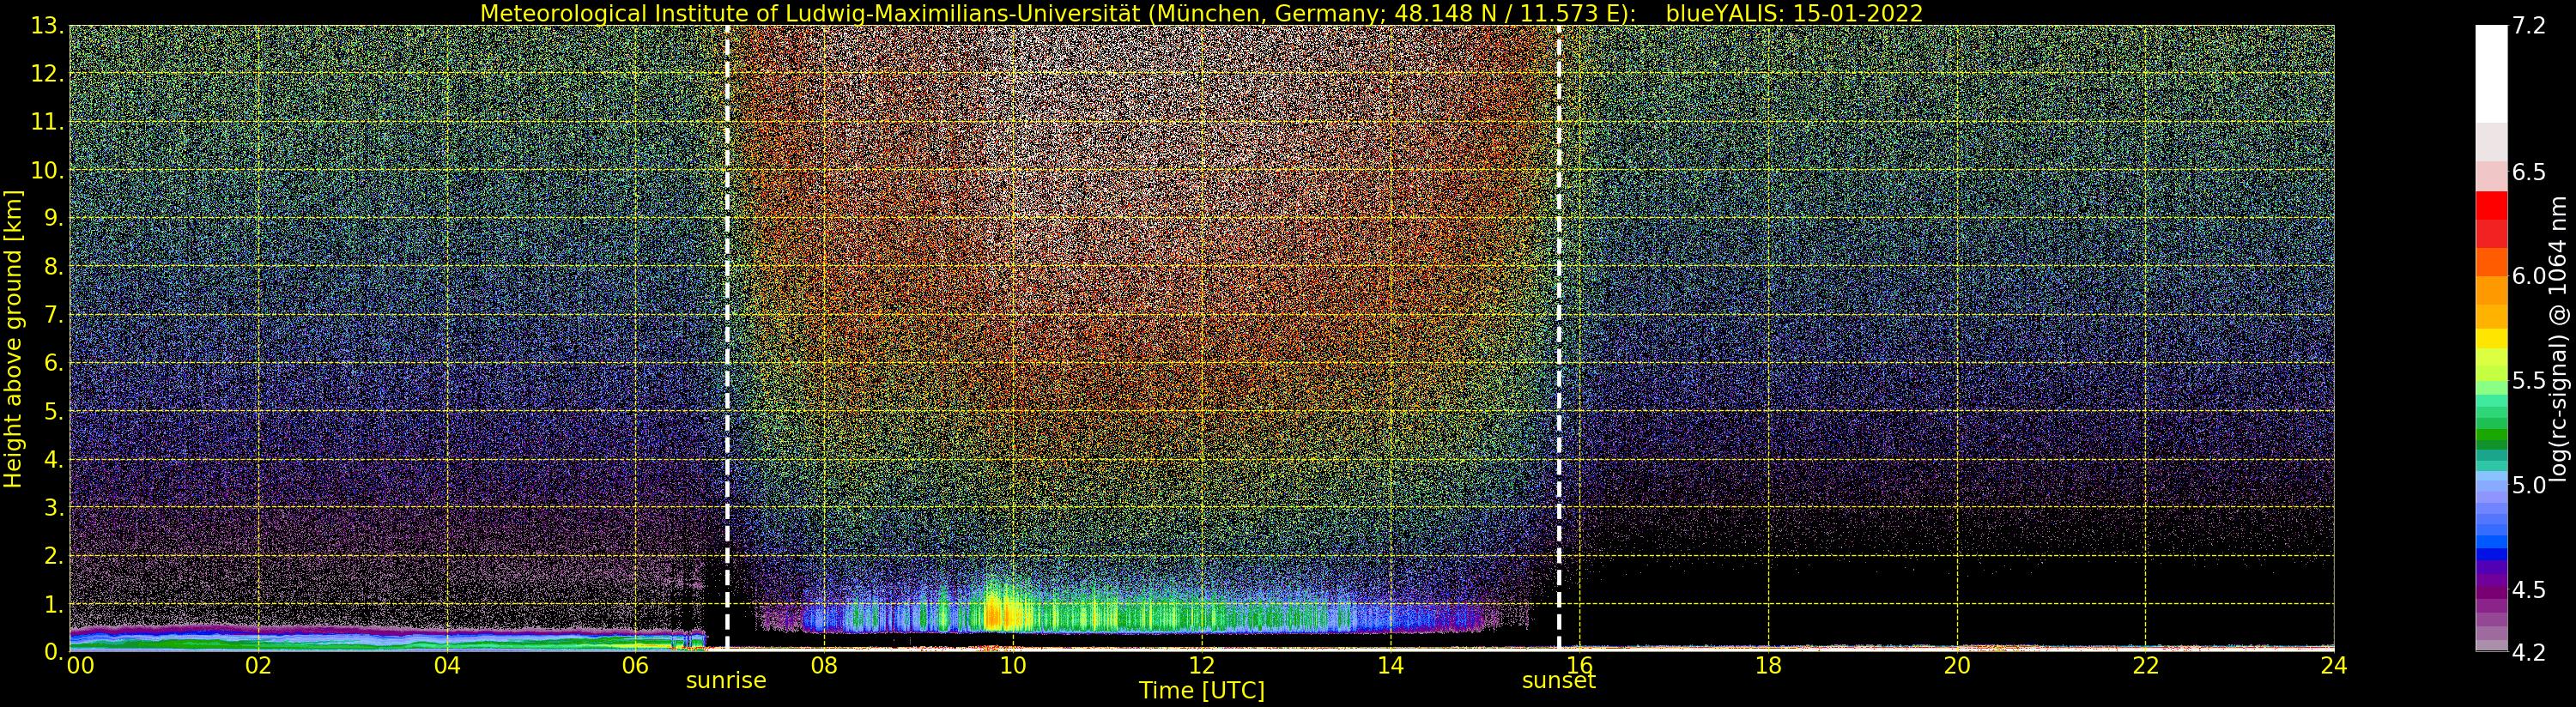Click the red band of the colorbar
The width and height of the screenshot is (2576, 707).
click(x=2491, y=205)
